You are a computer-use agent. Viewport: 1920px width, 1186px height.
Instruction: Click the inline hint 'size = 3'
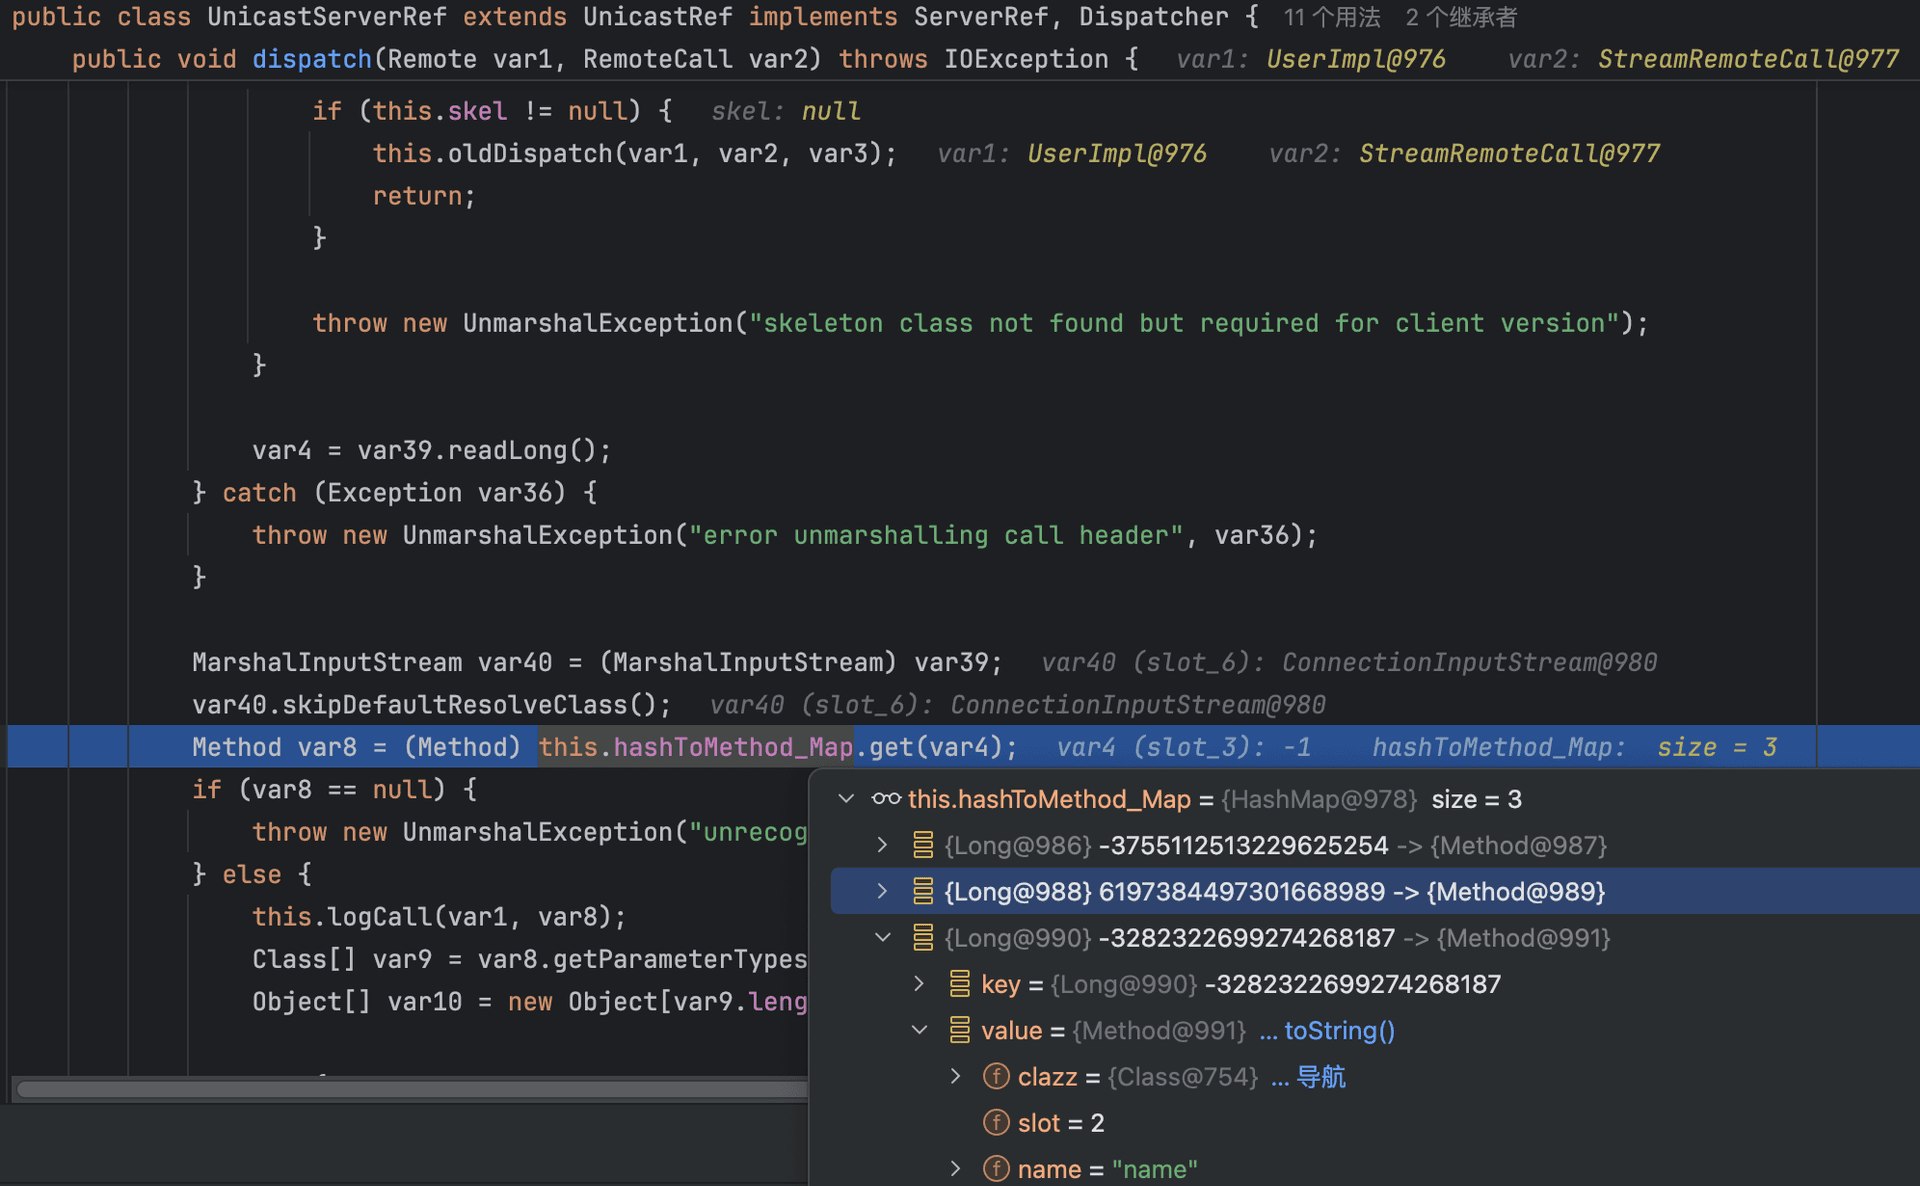coord(1717,747)
